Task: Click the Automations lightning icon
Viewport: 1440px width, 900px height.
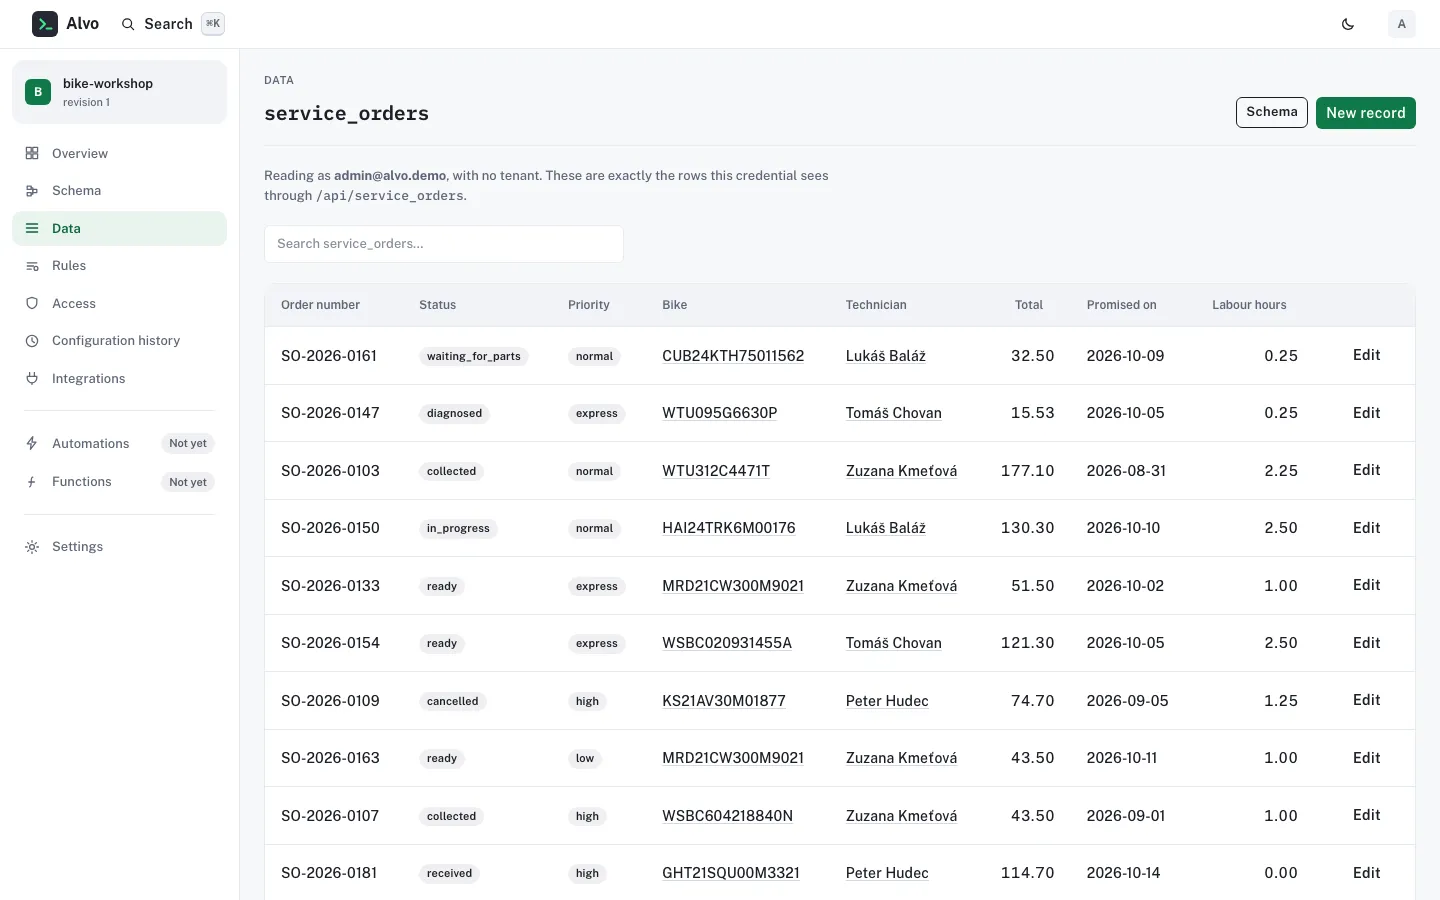Action: coord(32,443)
